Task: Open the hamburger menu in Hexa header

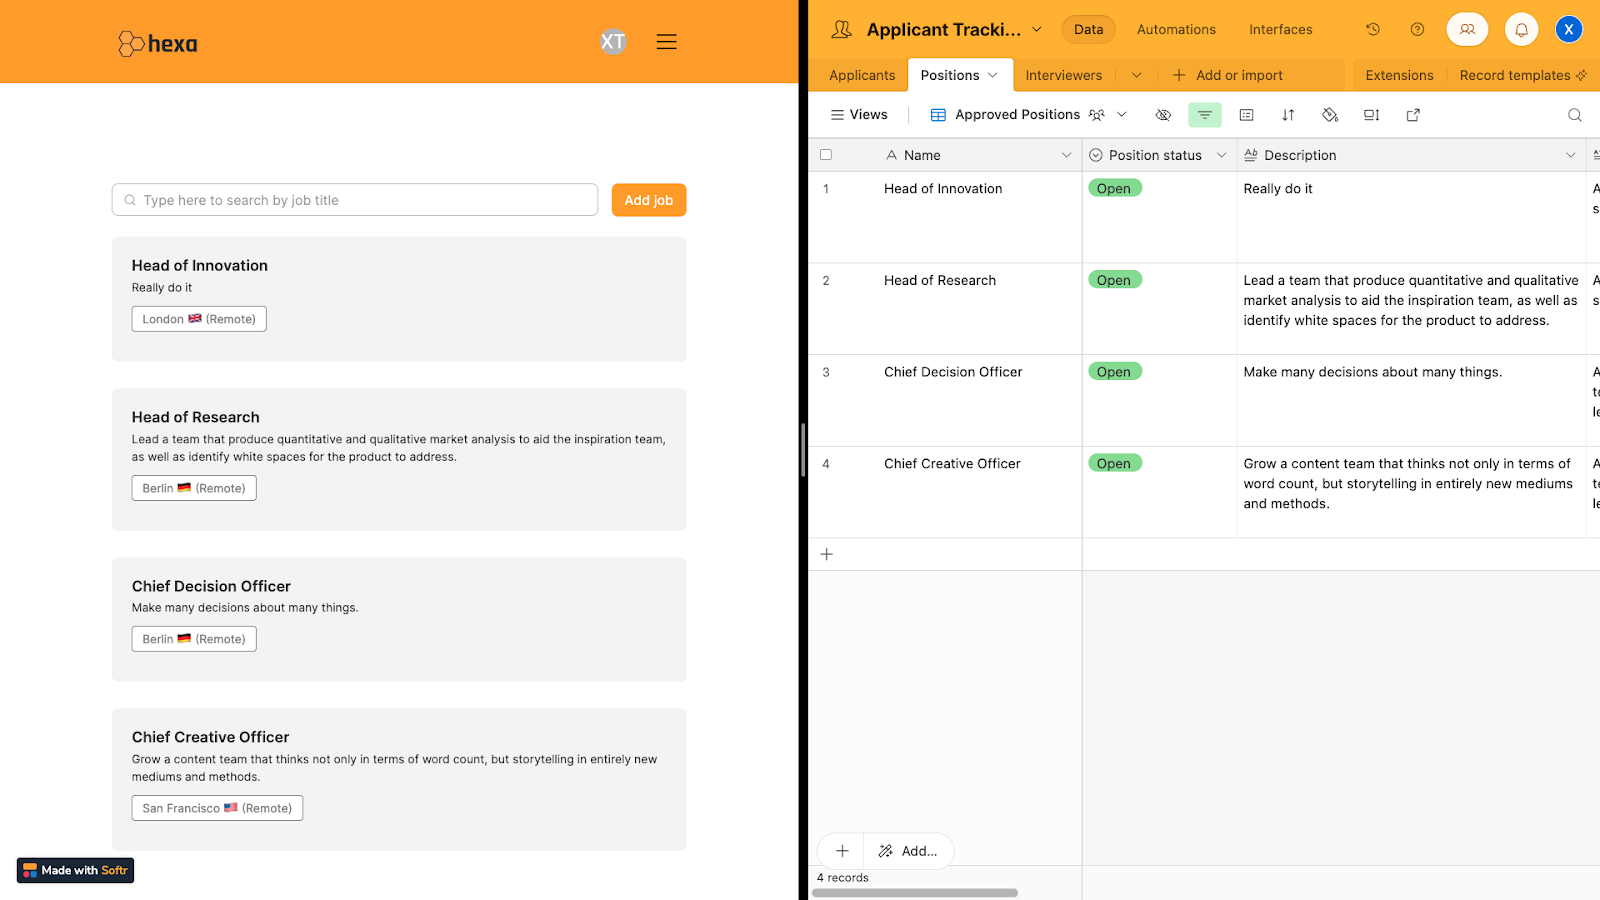Action: 666,42
